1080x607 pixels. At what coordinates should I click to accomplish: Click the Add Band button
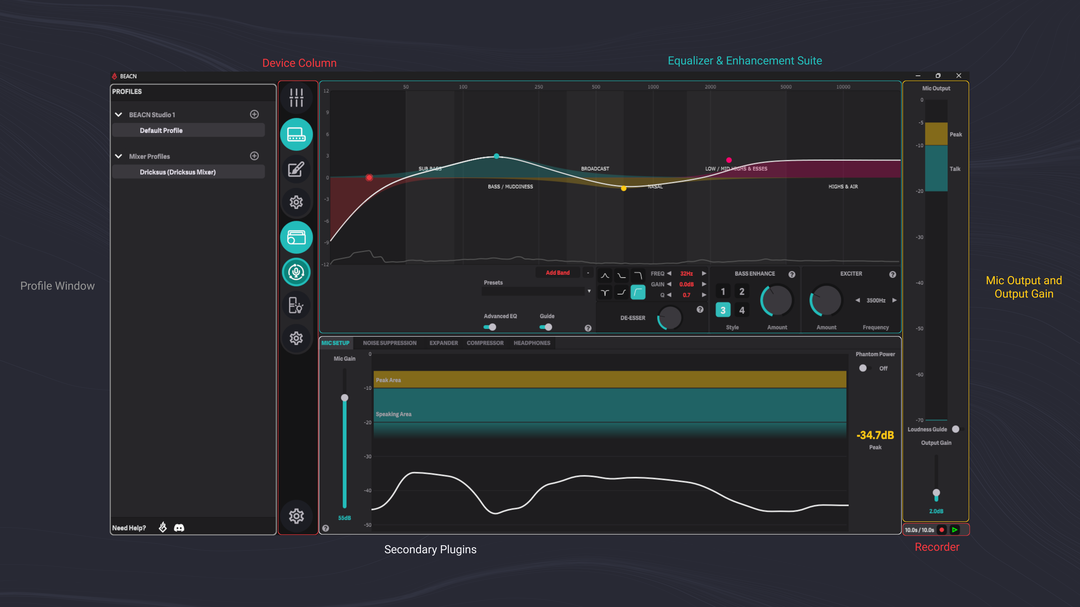(x=560, y=272)
